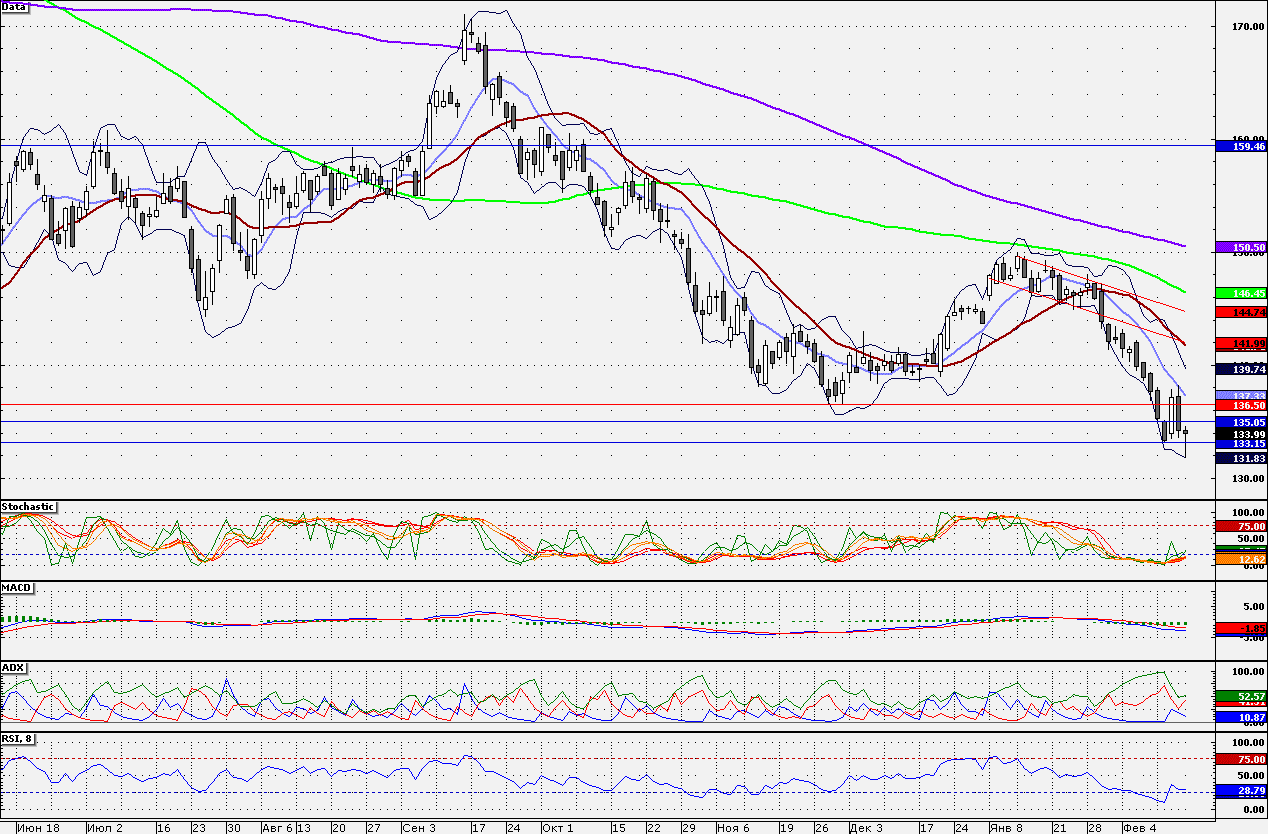Click the red MACD value tag
This screenshot has width=1268, height=834.
pyautogui.click(x=1241, y=628)
